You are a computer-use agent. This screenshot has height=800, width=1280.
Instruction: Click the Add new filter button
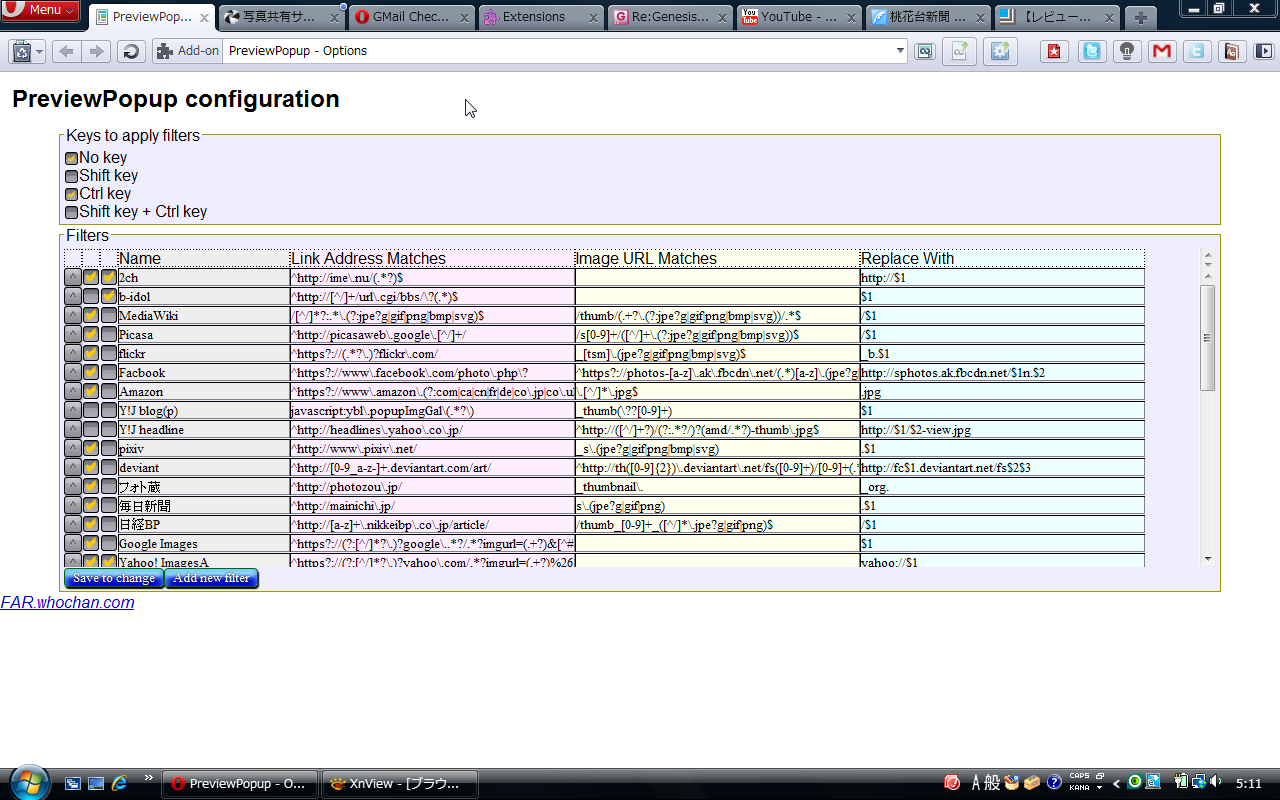tap(211, 578)
